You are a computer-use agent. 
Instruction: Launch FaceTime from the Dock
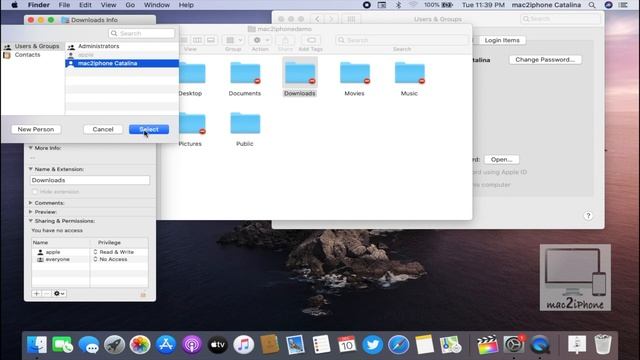tap(62, 345)
